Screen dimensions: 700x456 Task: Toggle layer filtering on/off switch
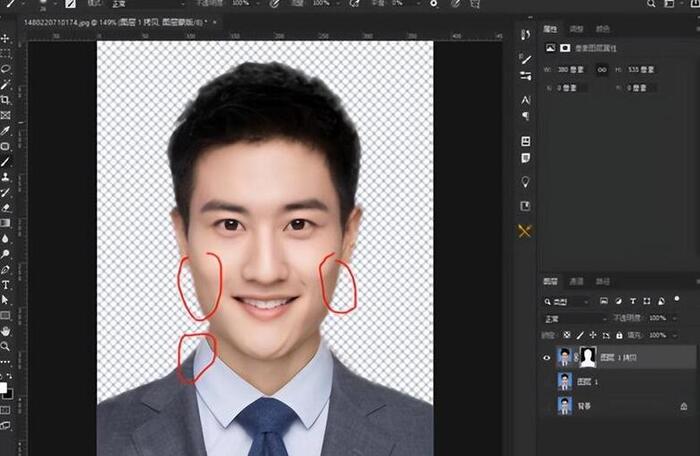pyautogui.click(x=677, y=299)
